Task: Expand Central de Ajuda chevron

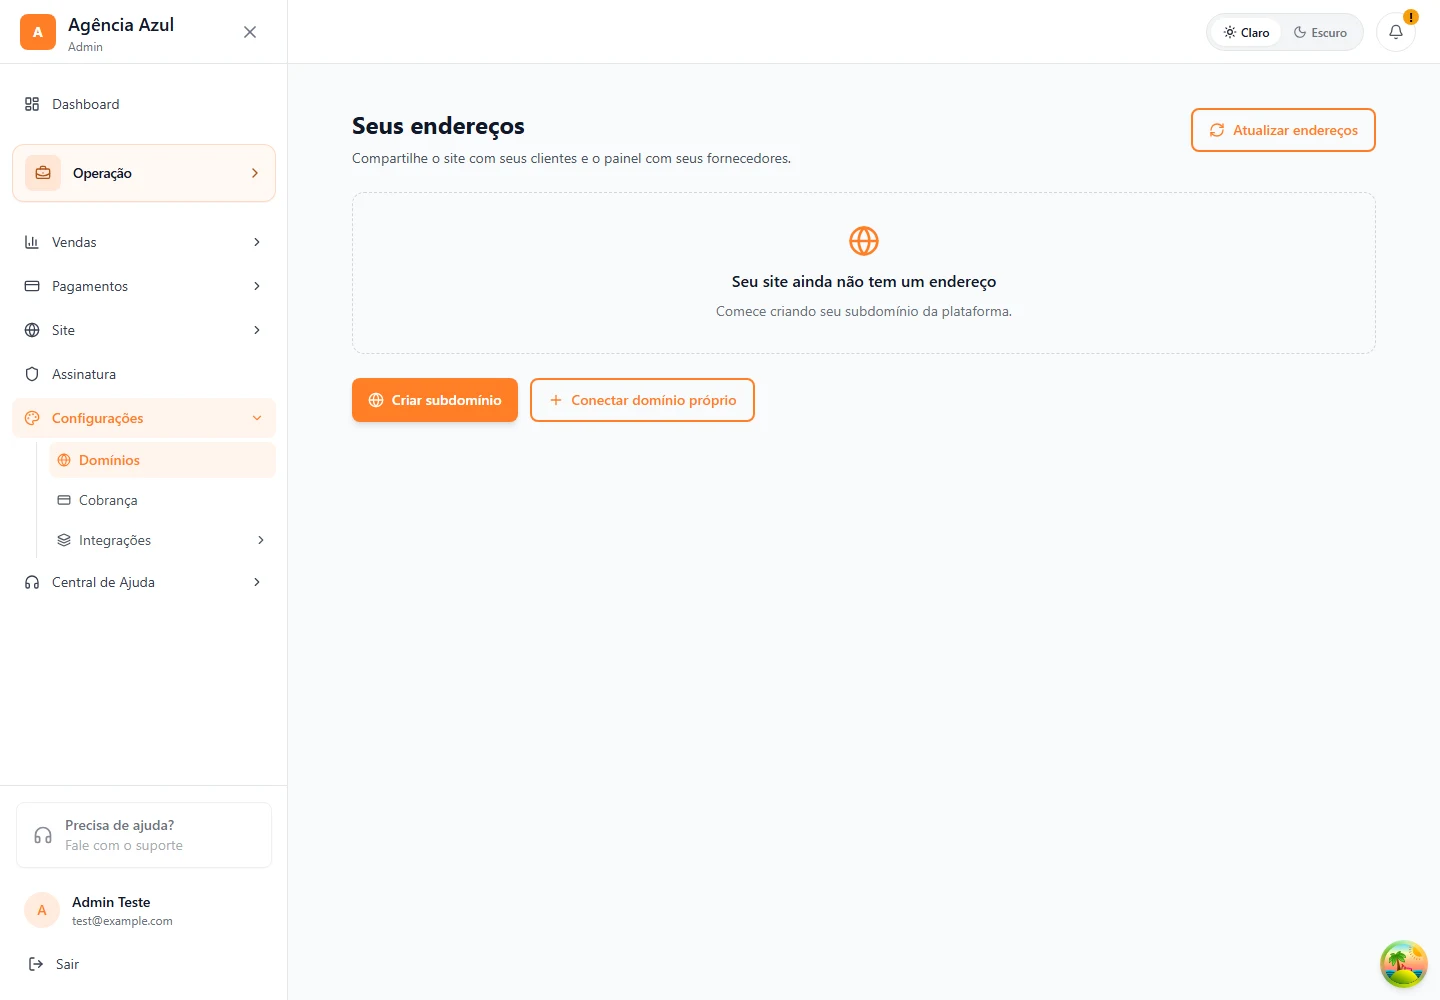Action: [257, 582]
